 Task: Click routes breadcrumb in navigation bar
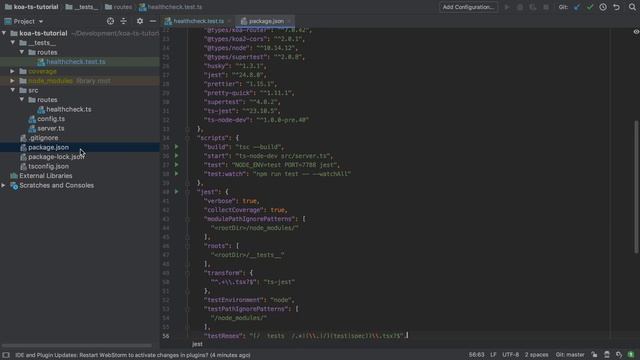click(118, 7)
